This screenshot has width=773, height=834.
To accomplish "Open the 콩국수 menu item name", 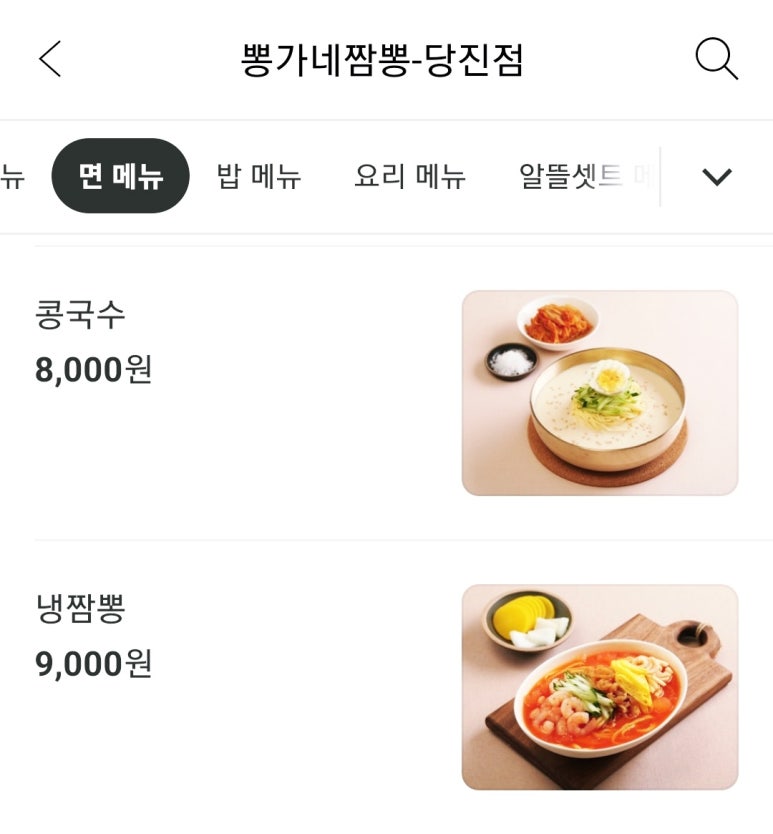I will point(80,316).
